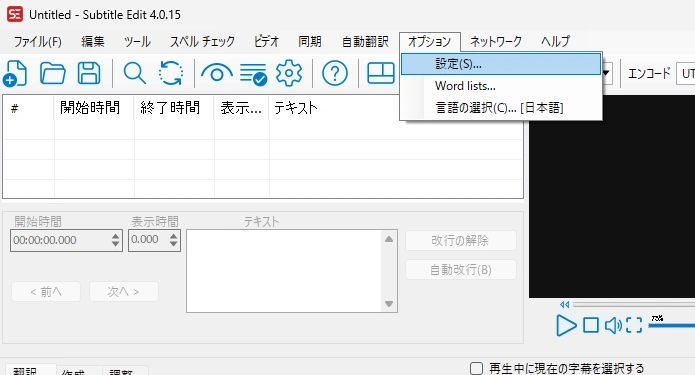This screenshot has height=375, width=695.
Task: Open the スペル チェック menu
Action: (203, 42)
